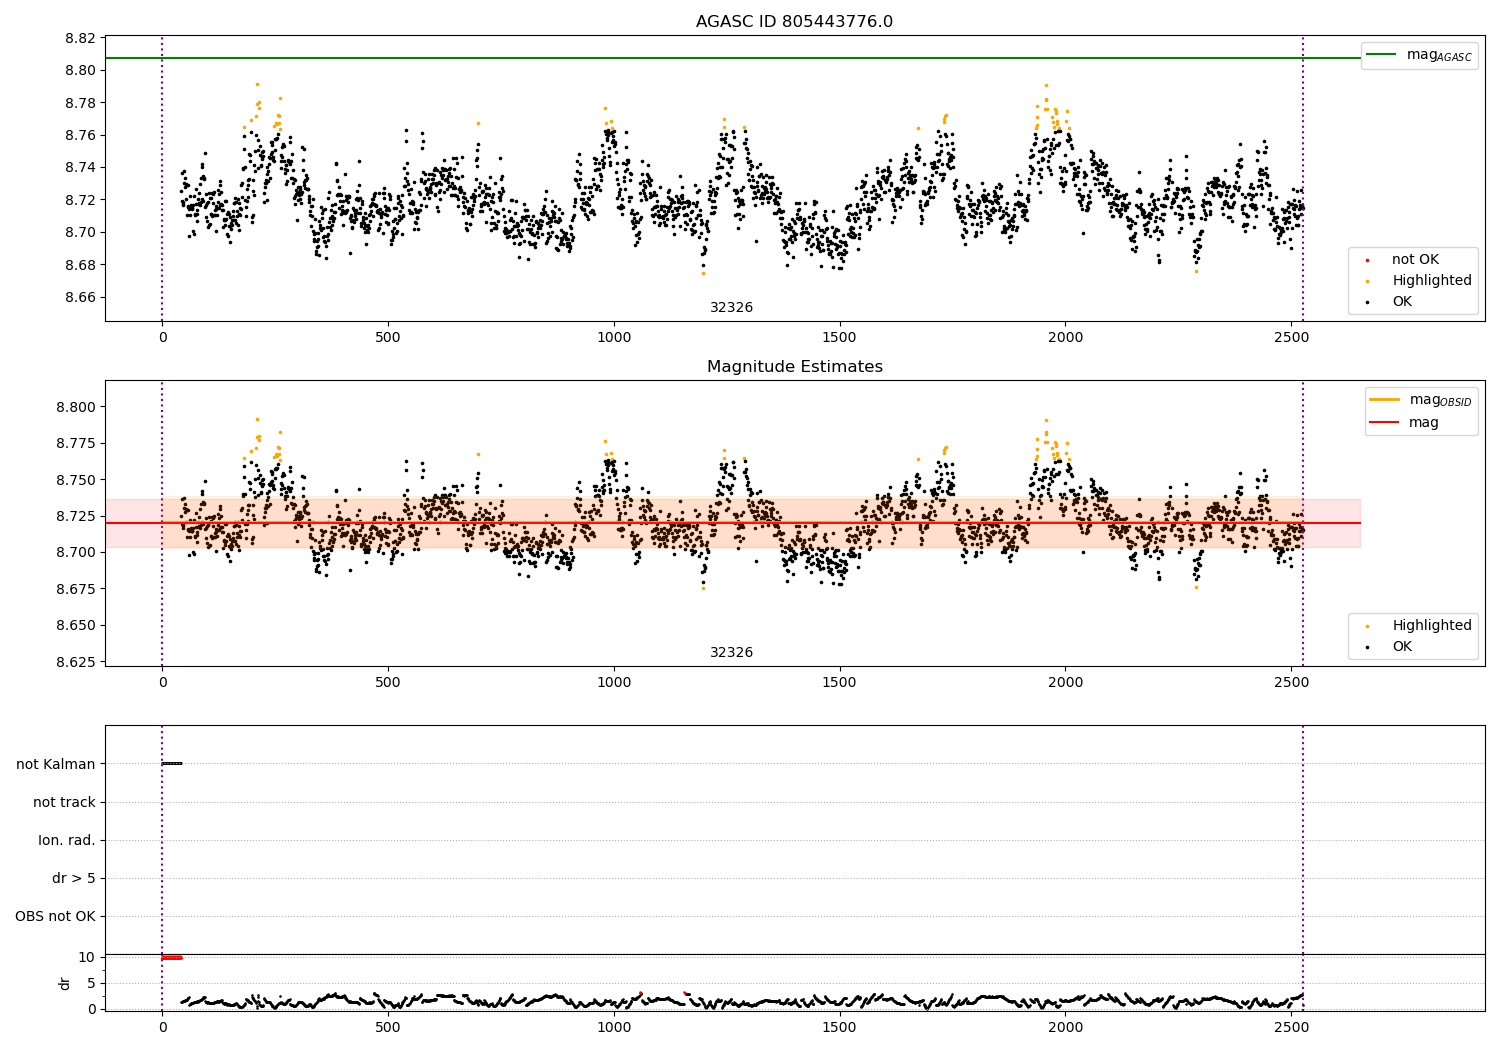Click the 'Magnitude Estimates' title

[794, 367]
